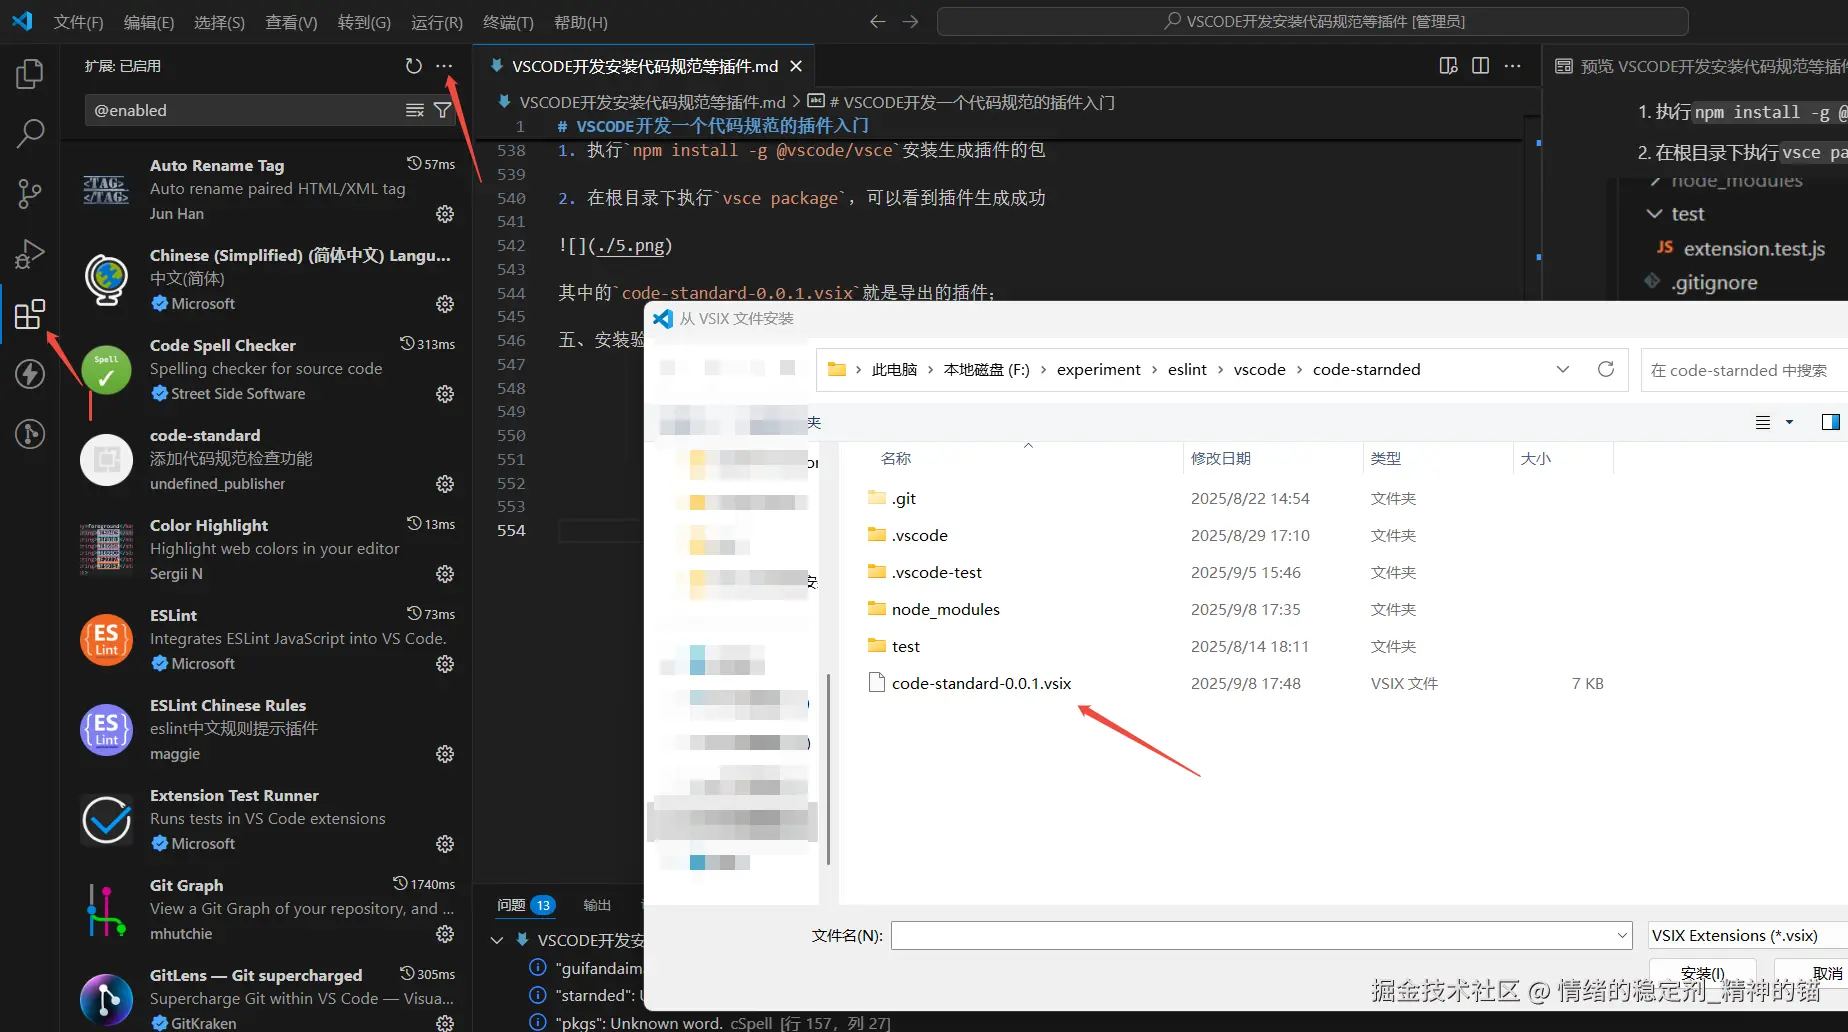
Task: Click the VS Code command center search bar
Action: [1312, 22]
